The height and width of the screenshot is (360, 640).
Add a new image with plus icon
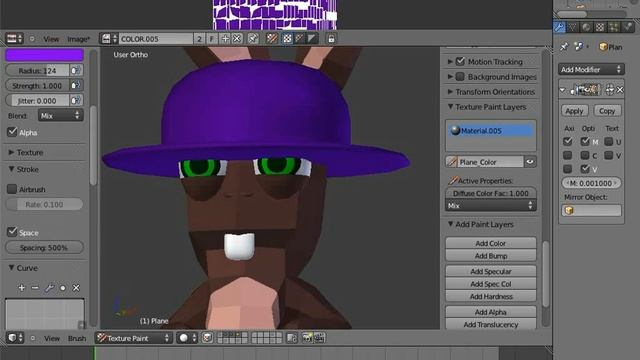tap(225, 39)
